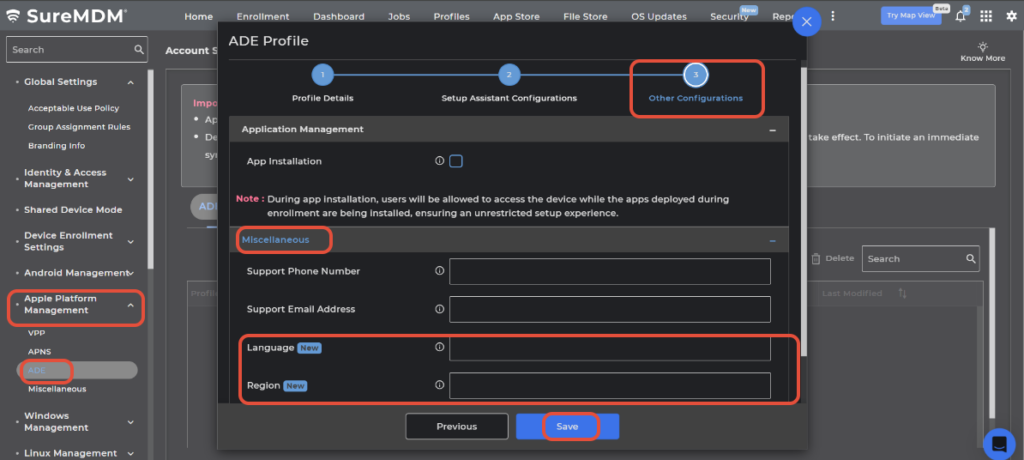Open the Enrollment top menu
The height and width of the screenshot is (460, 1024).
coord(263,17)
